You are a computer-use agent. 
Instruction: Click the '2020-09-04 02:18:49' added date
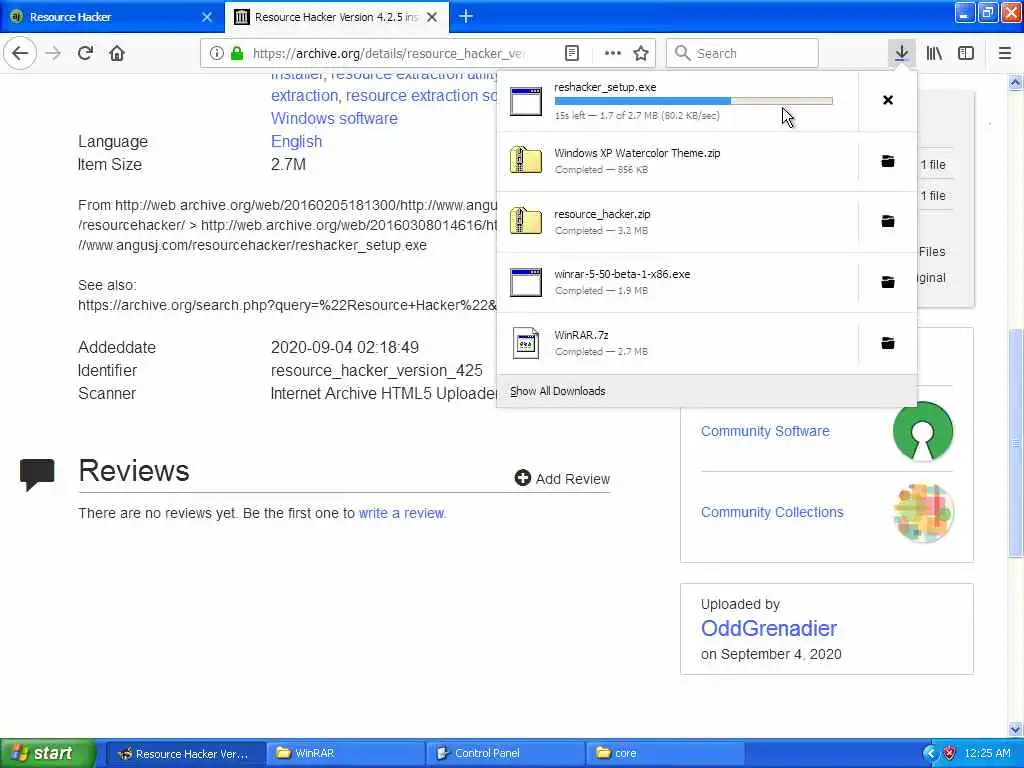345,347
